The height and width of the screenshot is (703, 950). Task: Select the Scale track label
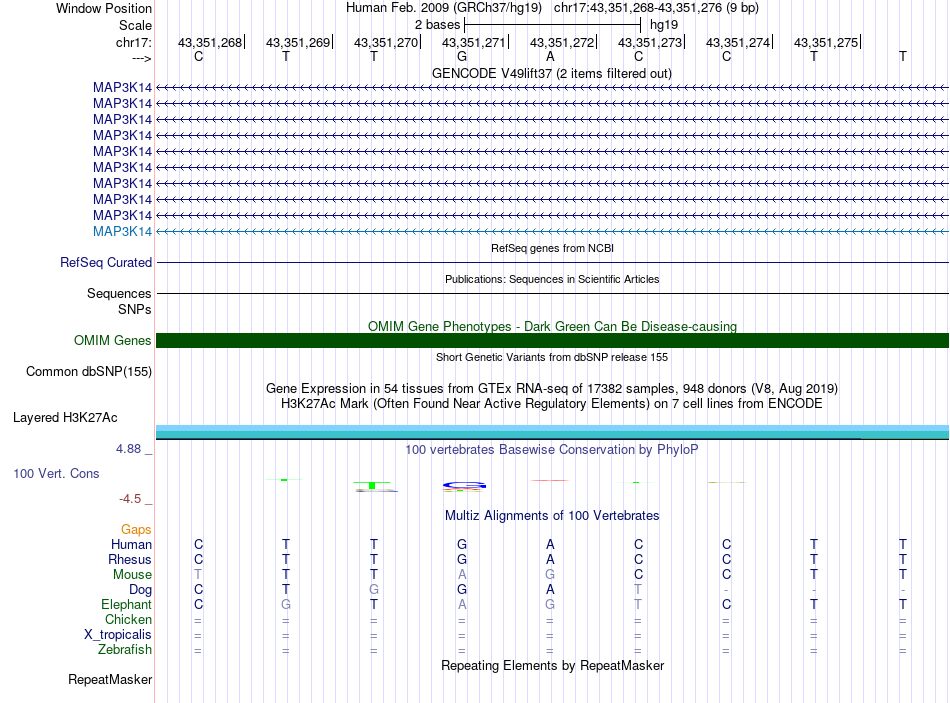point(135,25)
